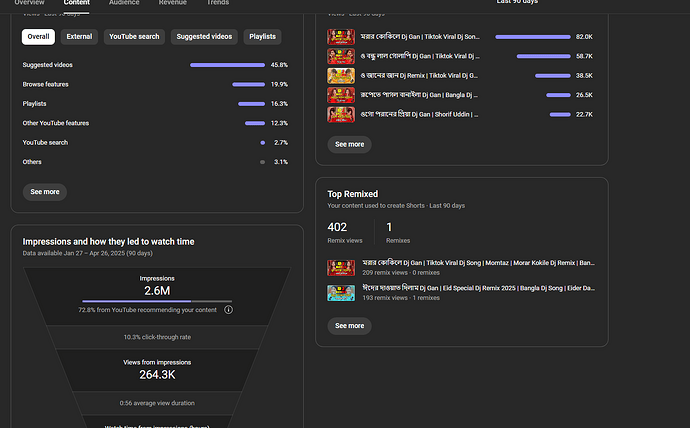This screenshot has width=690, height=428.
Task: Open the Dj Remix video title with 38.5K views
Action: pyautogui.click(x=419, y=75)
